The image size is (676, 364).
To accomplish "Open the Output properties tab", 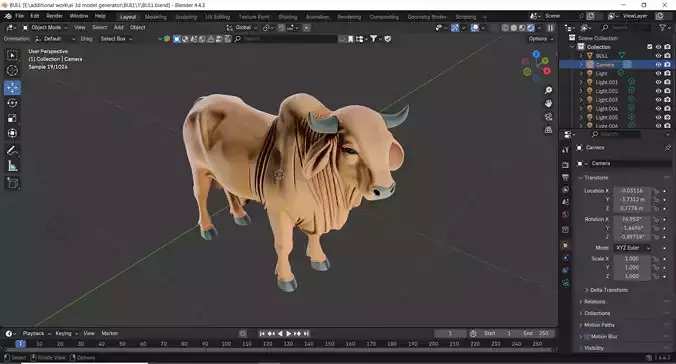I will coord(565,177).
